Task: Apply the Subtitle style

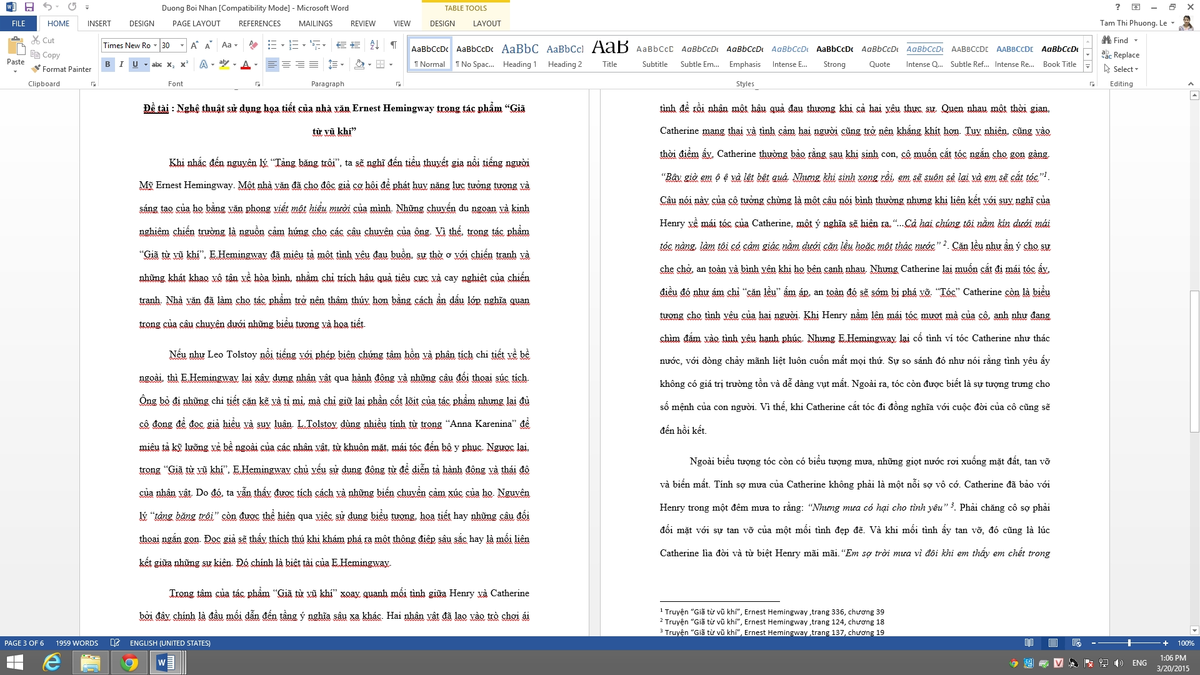Action: click(x=654, y=54)
